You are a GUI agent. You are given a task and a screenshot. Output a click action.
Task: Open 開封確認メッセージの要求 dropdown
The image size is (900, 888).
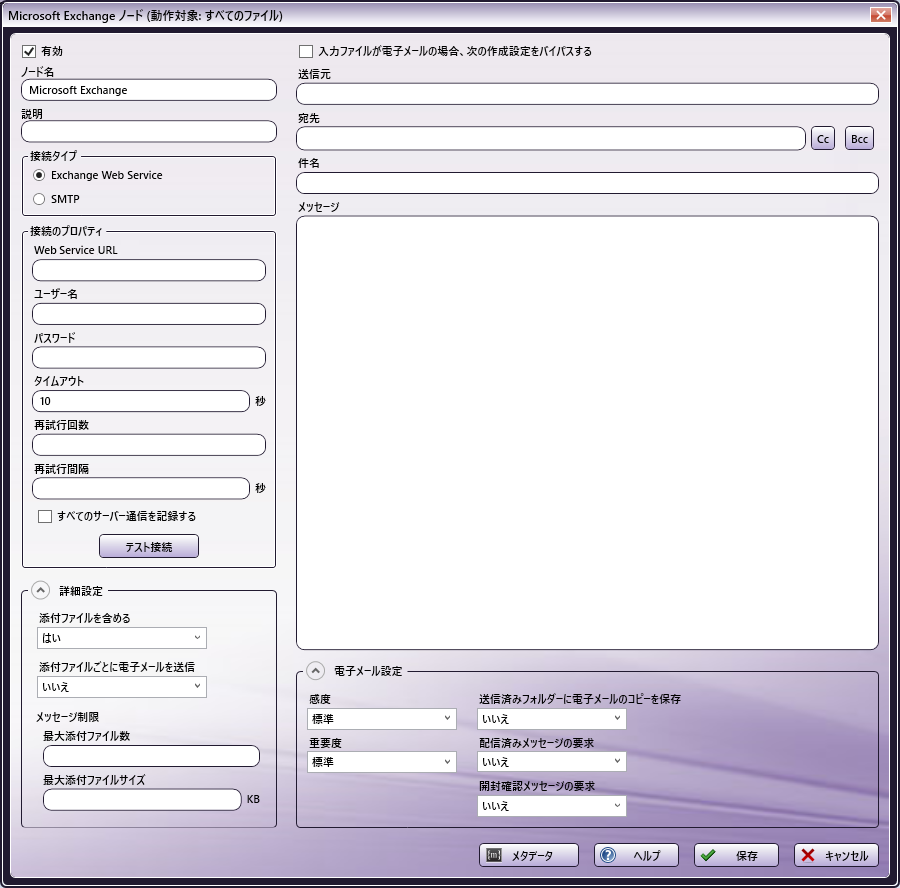click(x=552, y=806)
